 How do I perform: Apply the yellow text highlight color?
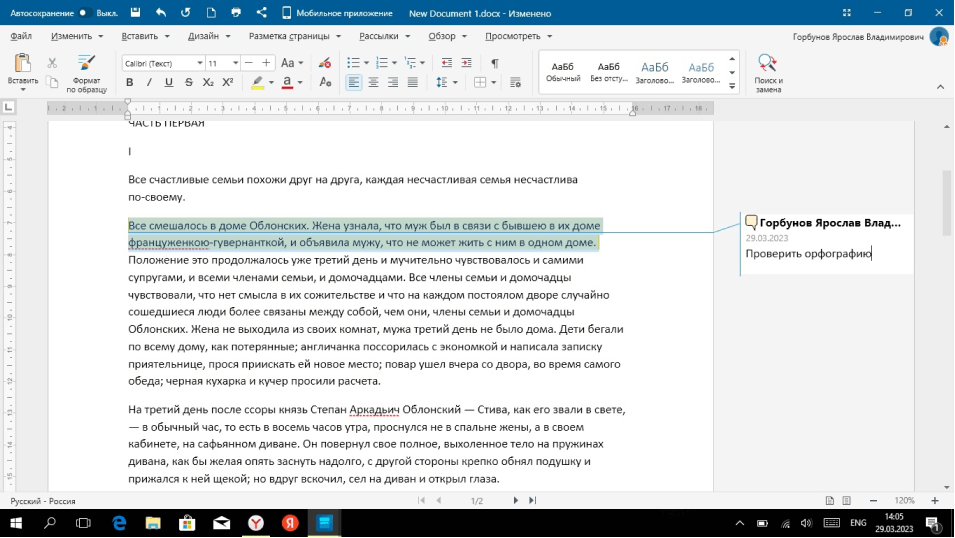[x=257, y=82]
